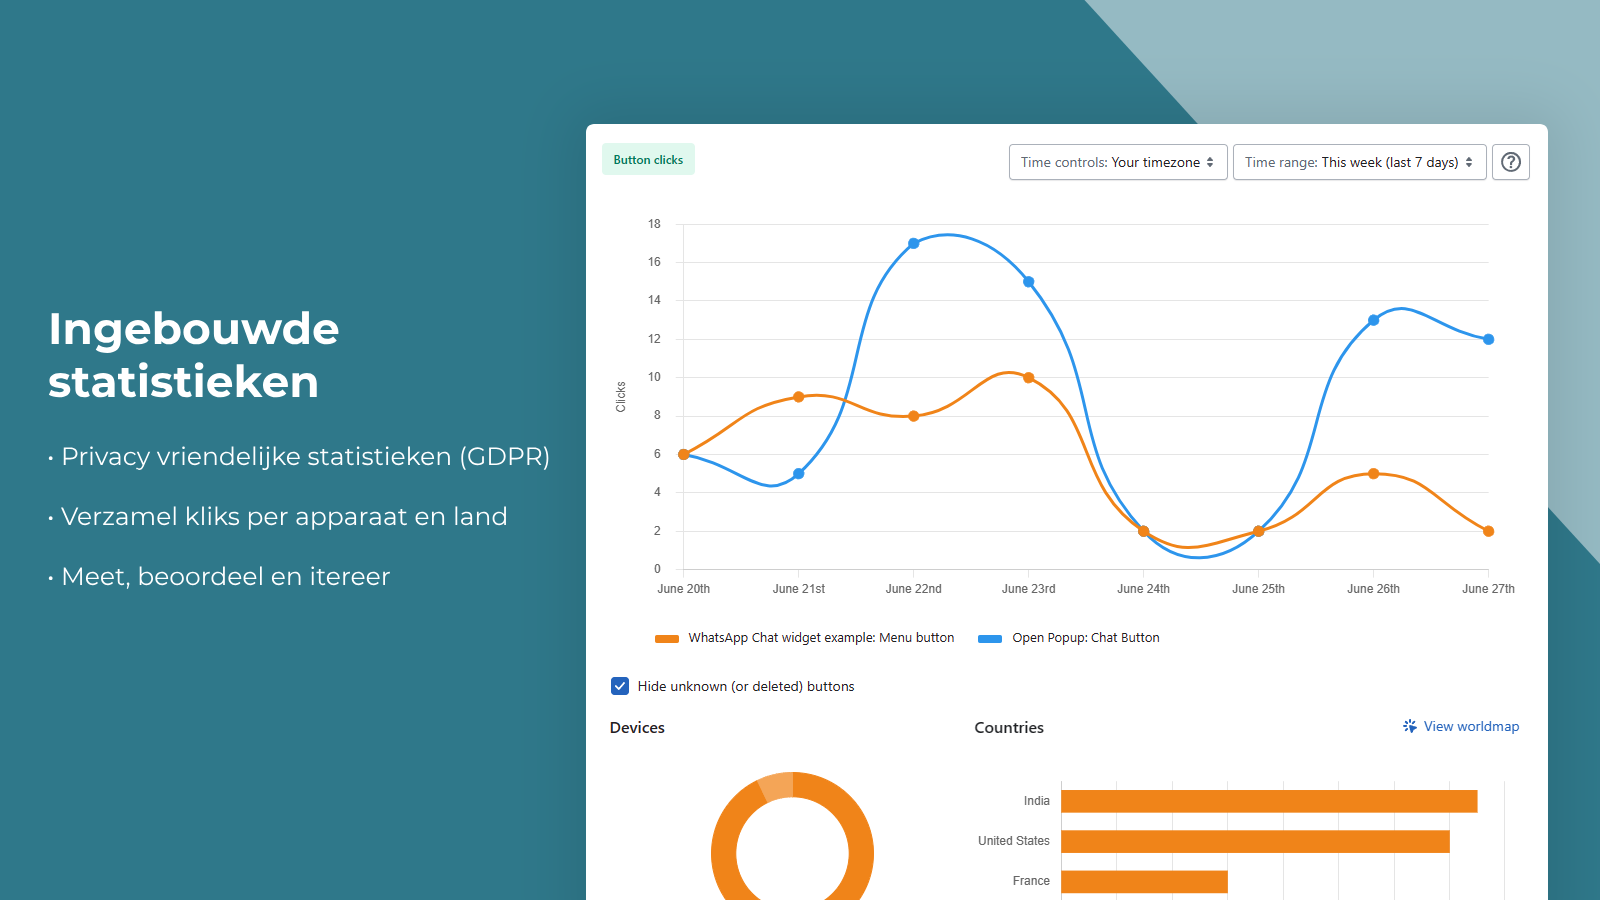
Task: Click the India country label
Action: click(x=1037, y=801)
